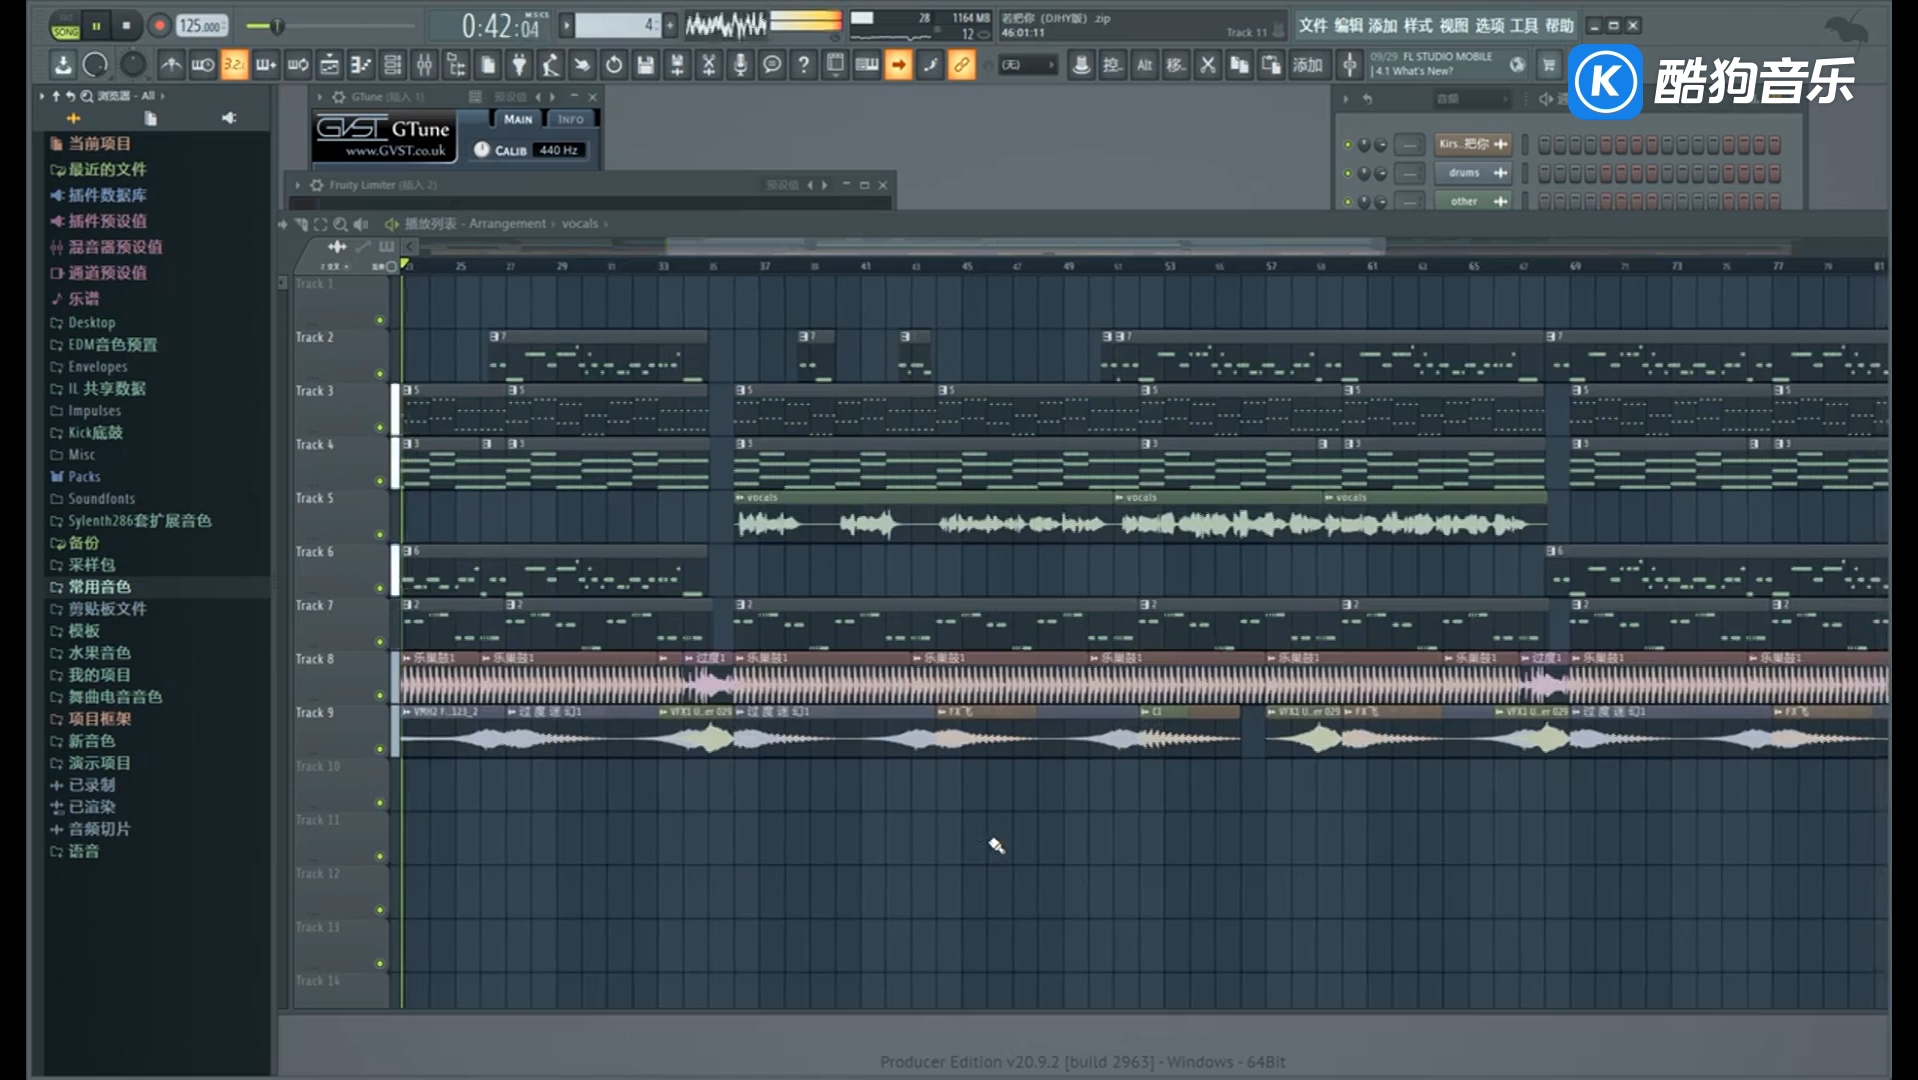This screenshot has height=1080, width=1918.
Task: Toggle Track 2 mute LED
Action: 379,374
